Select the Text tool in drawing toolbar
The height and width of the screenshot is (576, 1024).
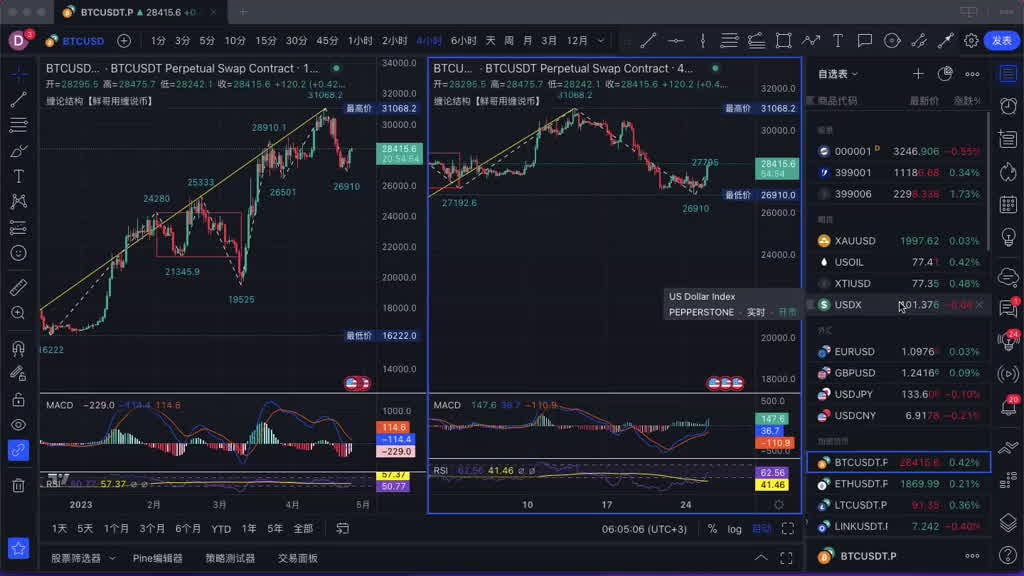(18, 176)
